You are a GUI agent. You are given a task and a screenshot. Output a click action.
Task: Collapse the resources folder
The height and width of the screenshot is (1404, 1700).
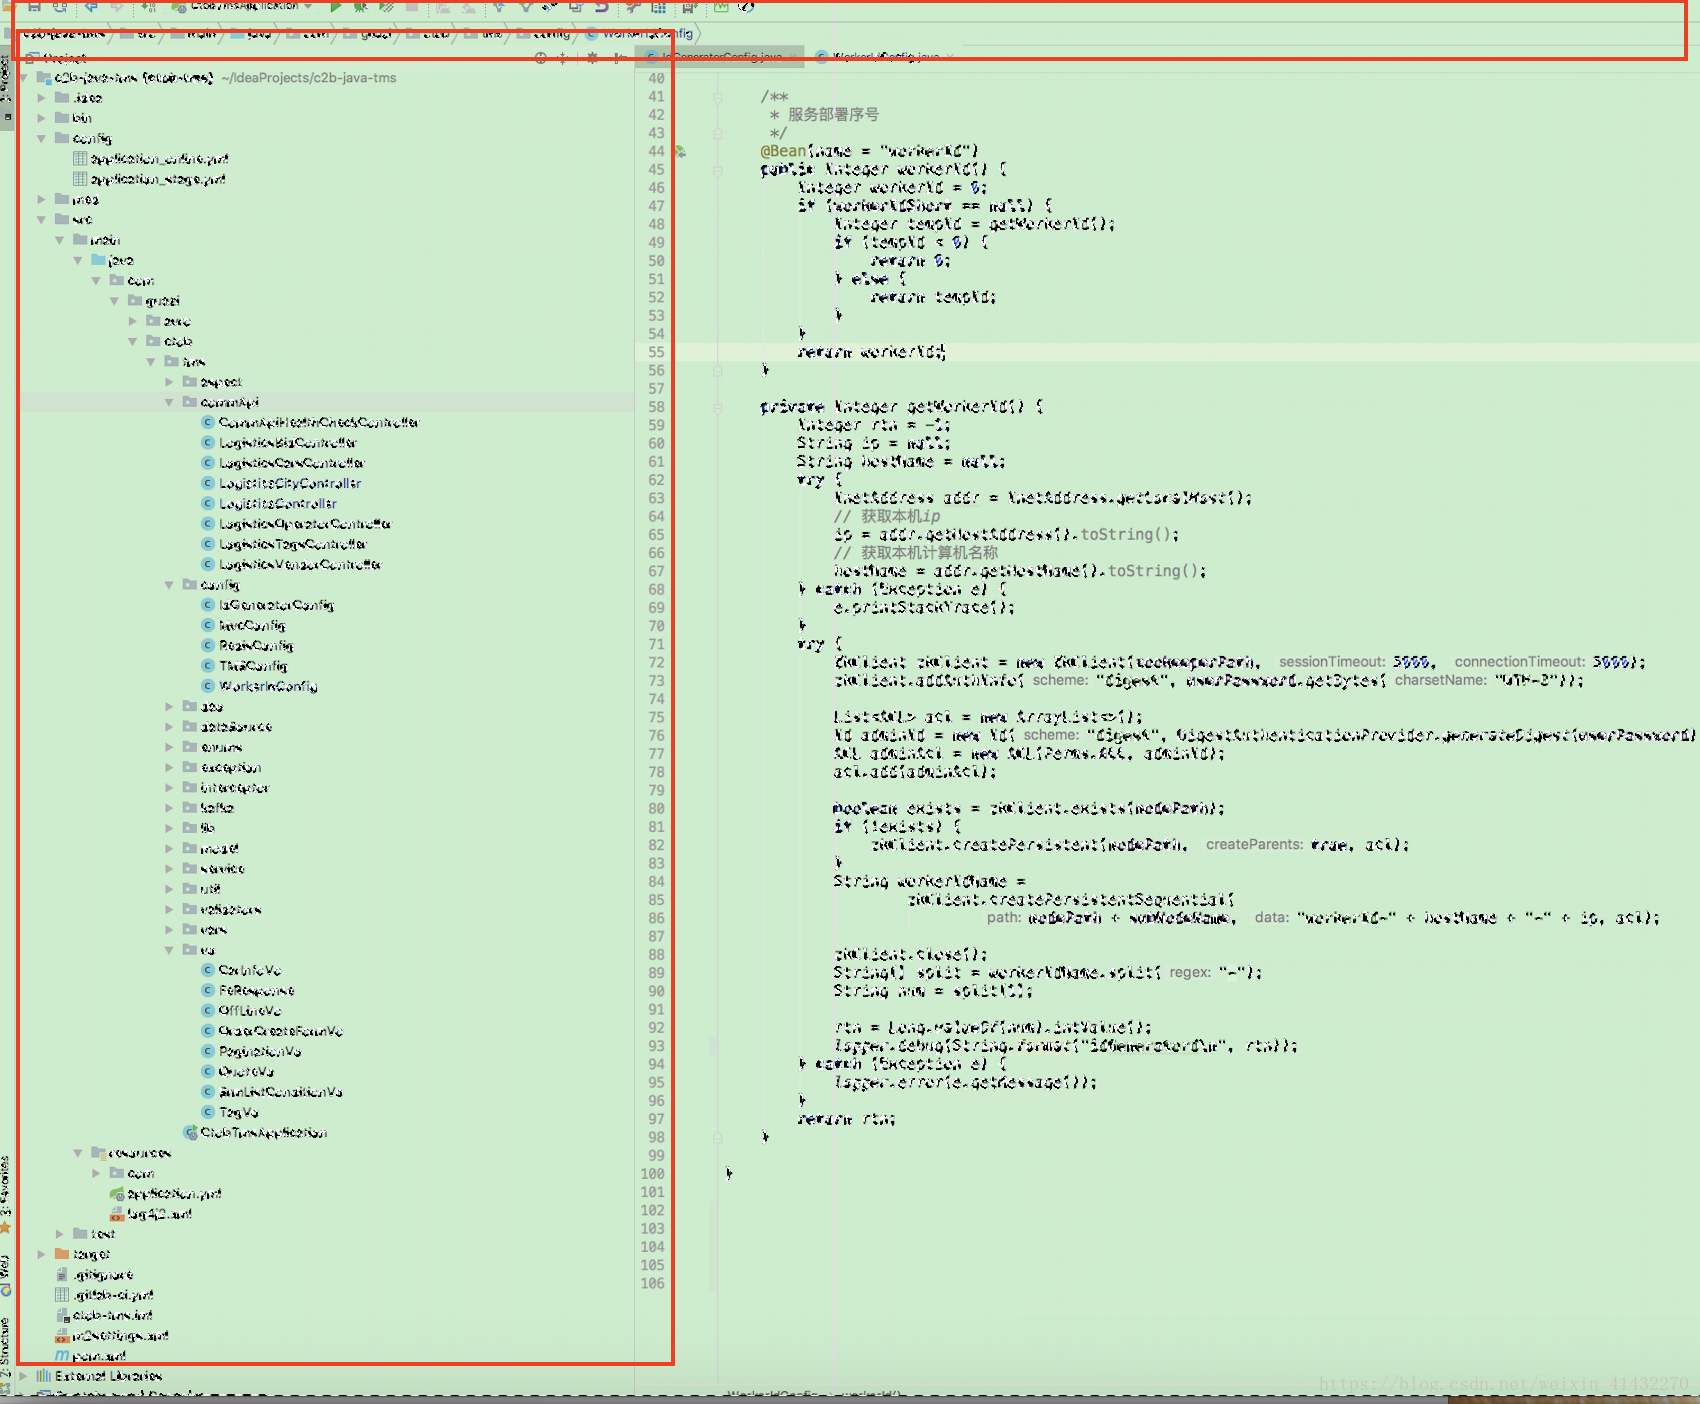[x=78, y=1153]
